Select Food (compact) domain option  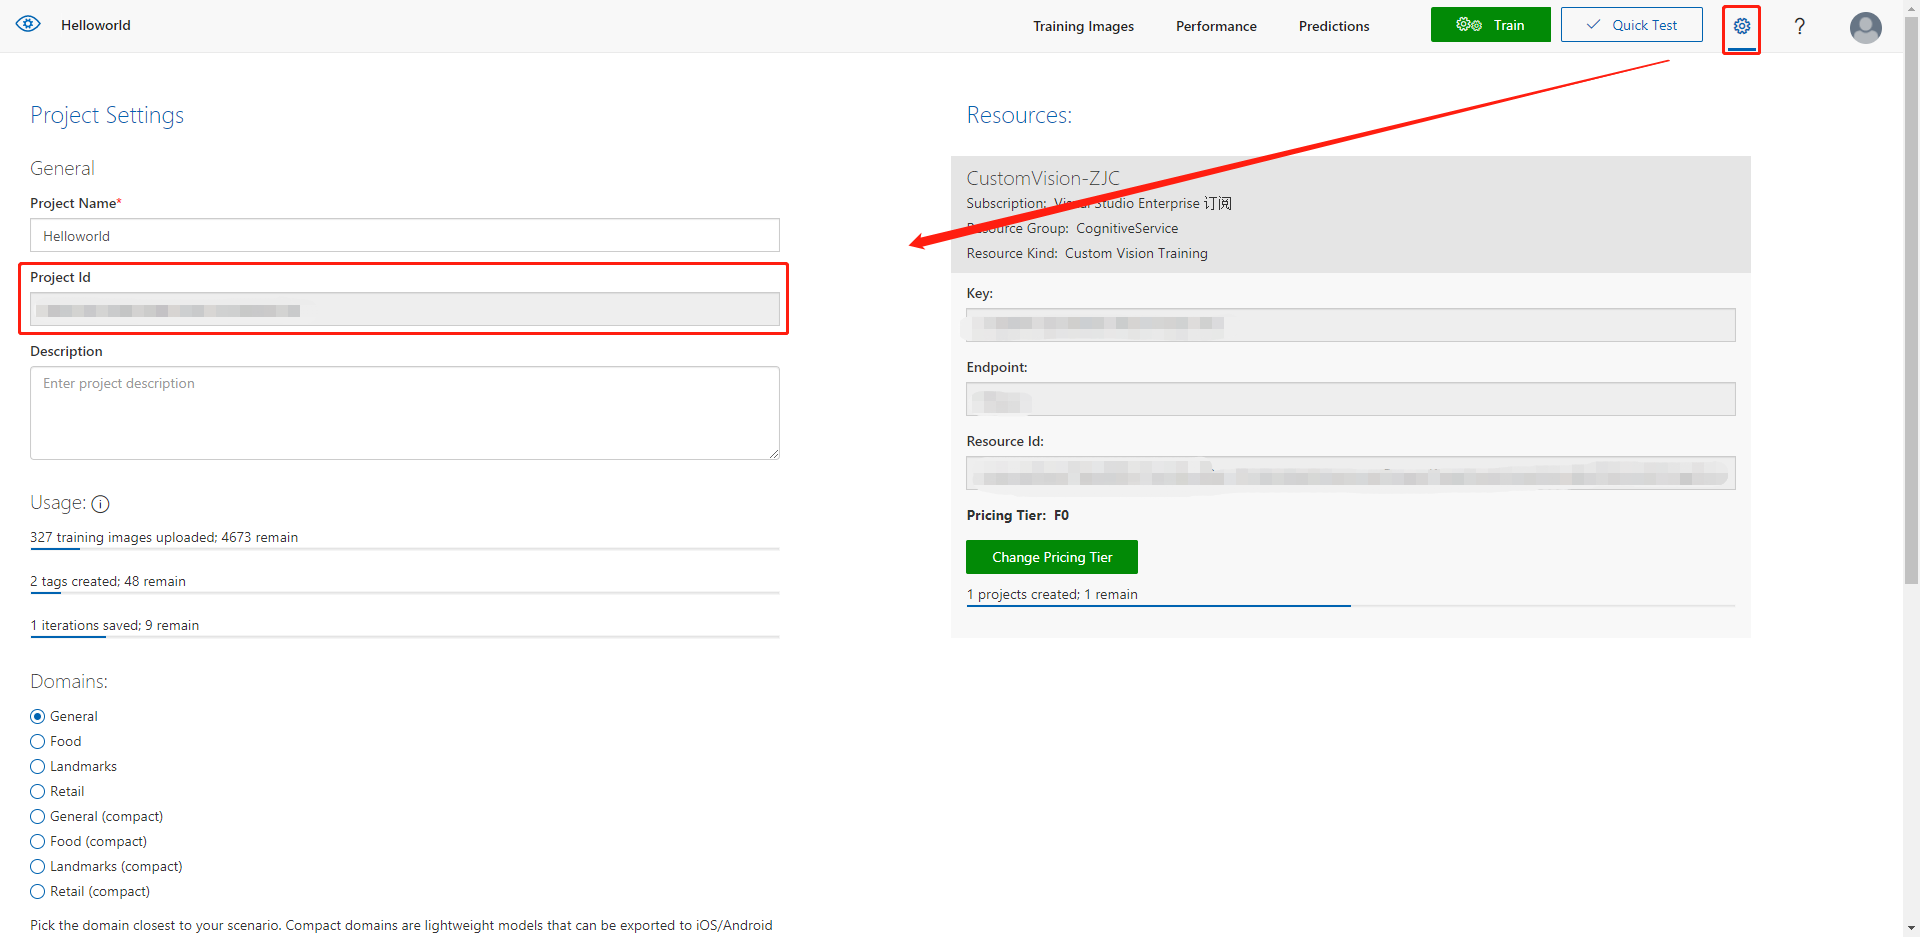pyautogui.click(x=38, y=841)
